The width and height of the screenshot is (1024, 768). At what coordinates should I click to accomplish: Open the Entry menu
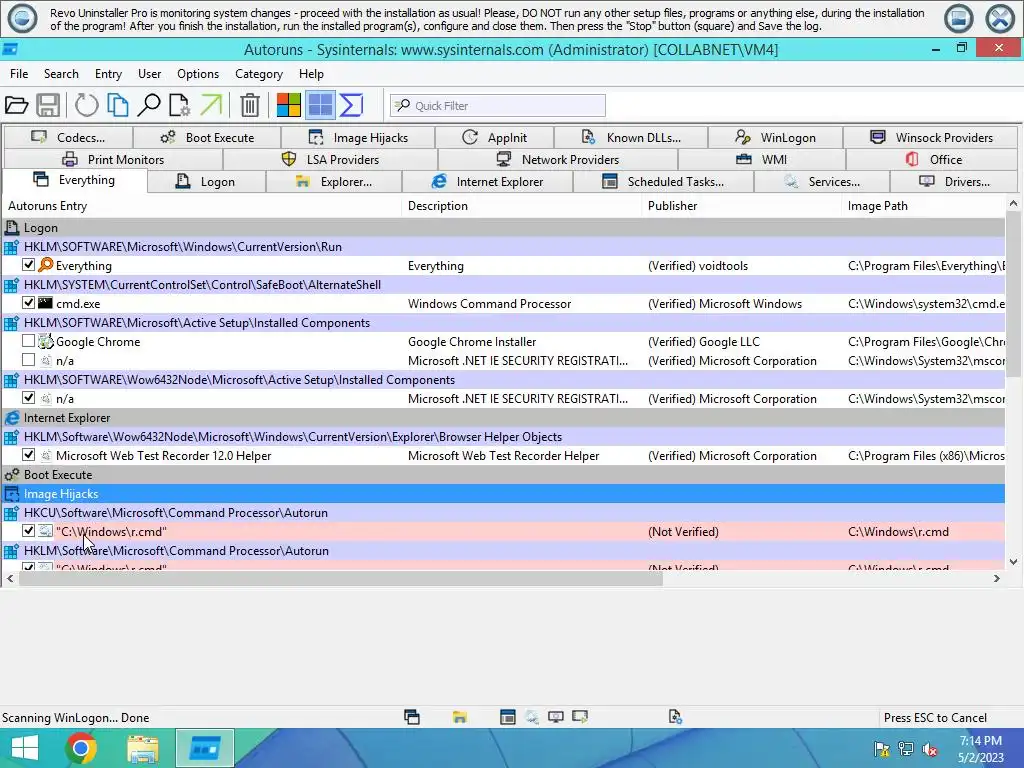pyautogui.click(x=108, y=74)
